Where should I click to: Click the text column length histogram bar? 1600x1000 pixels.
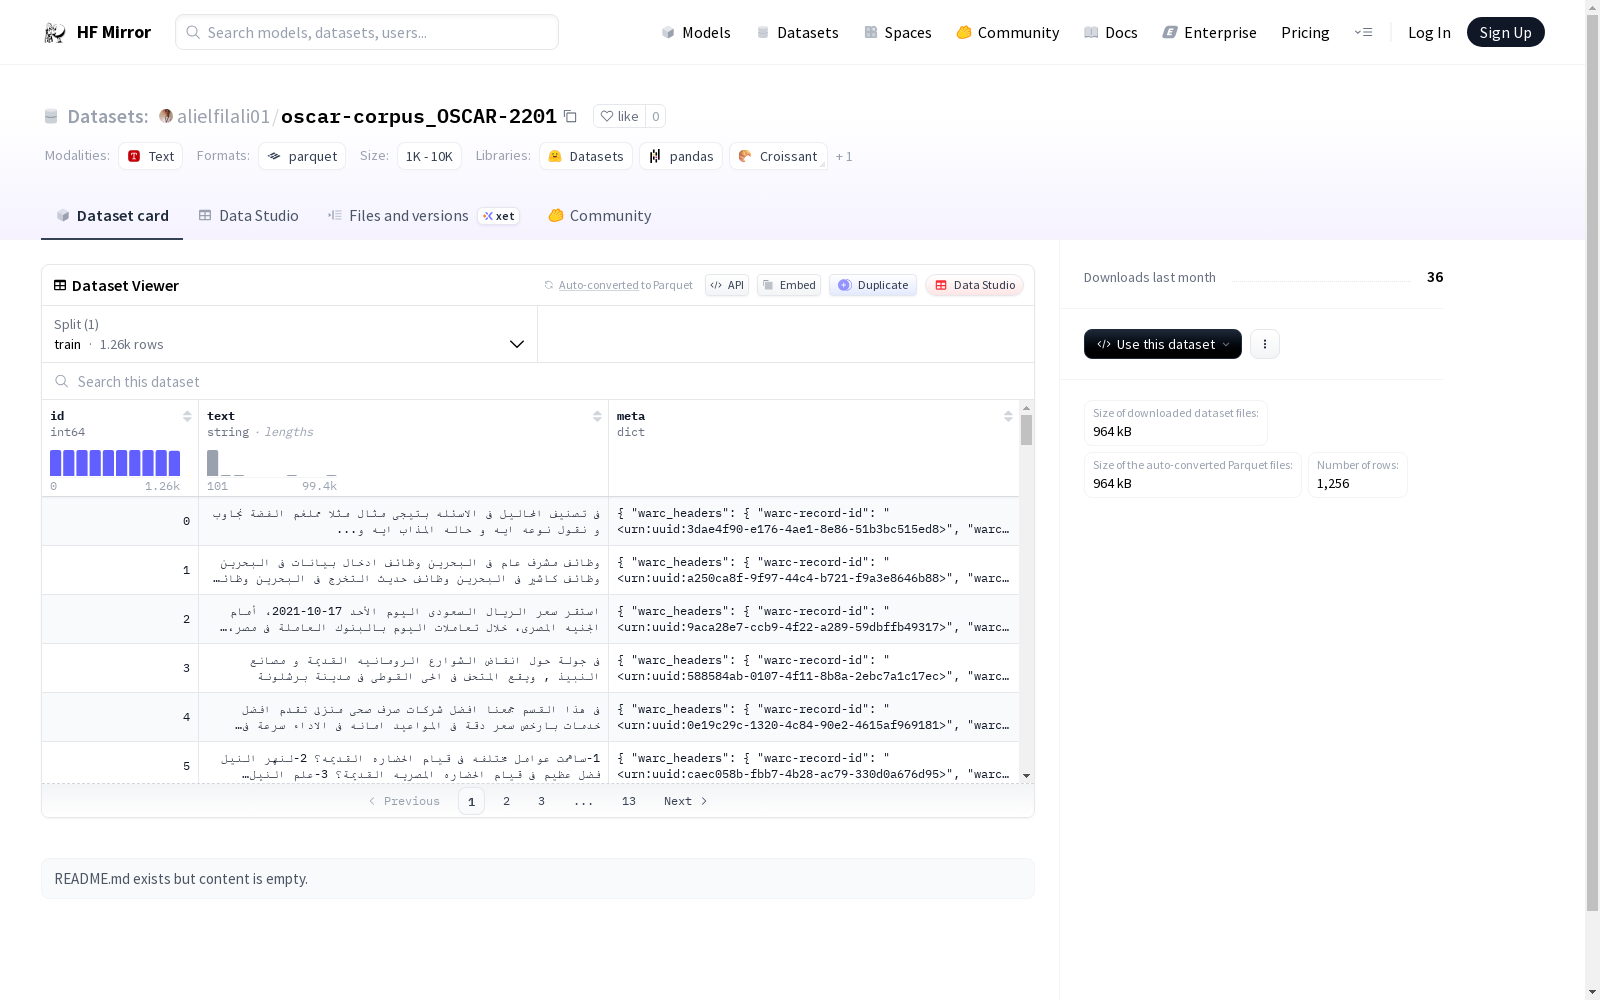(x=212, y=462)
